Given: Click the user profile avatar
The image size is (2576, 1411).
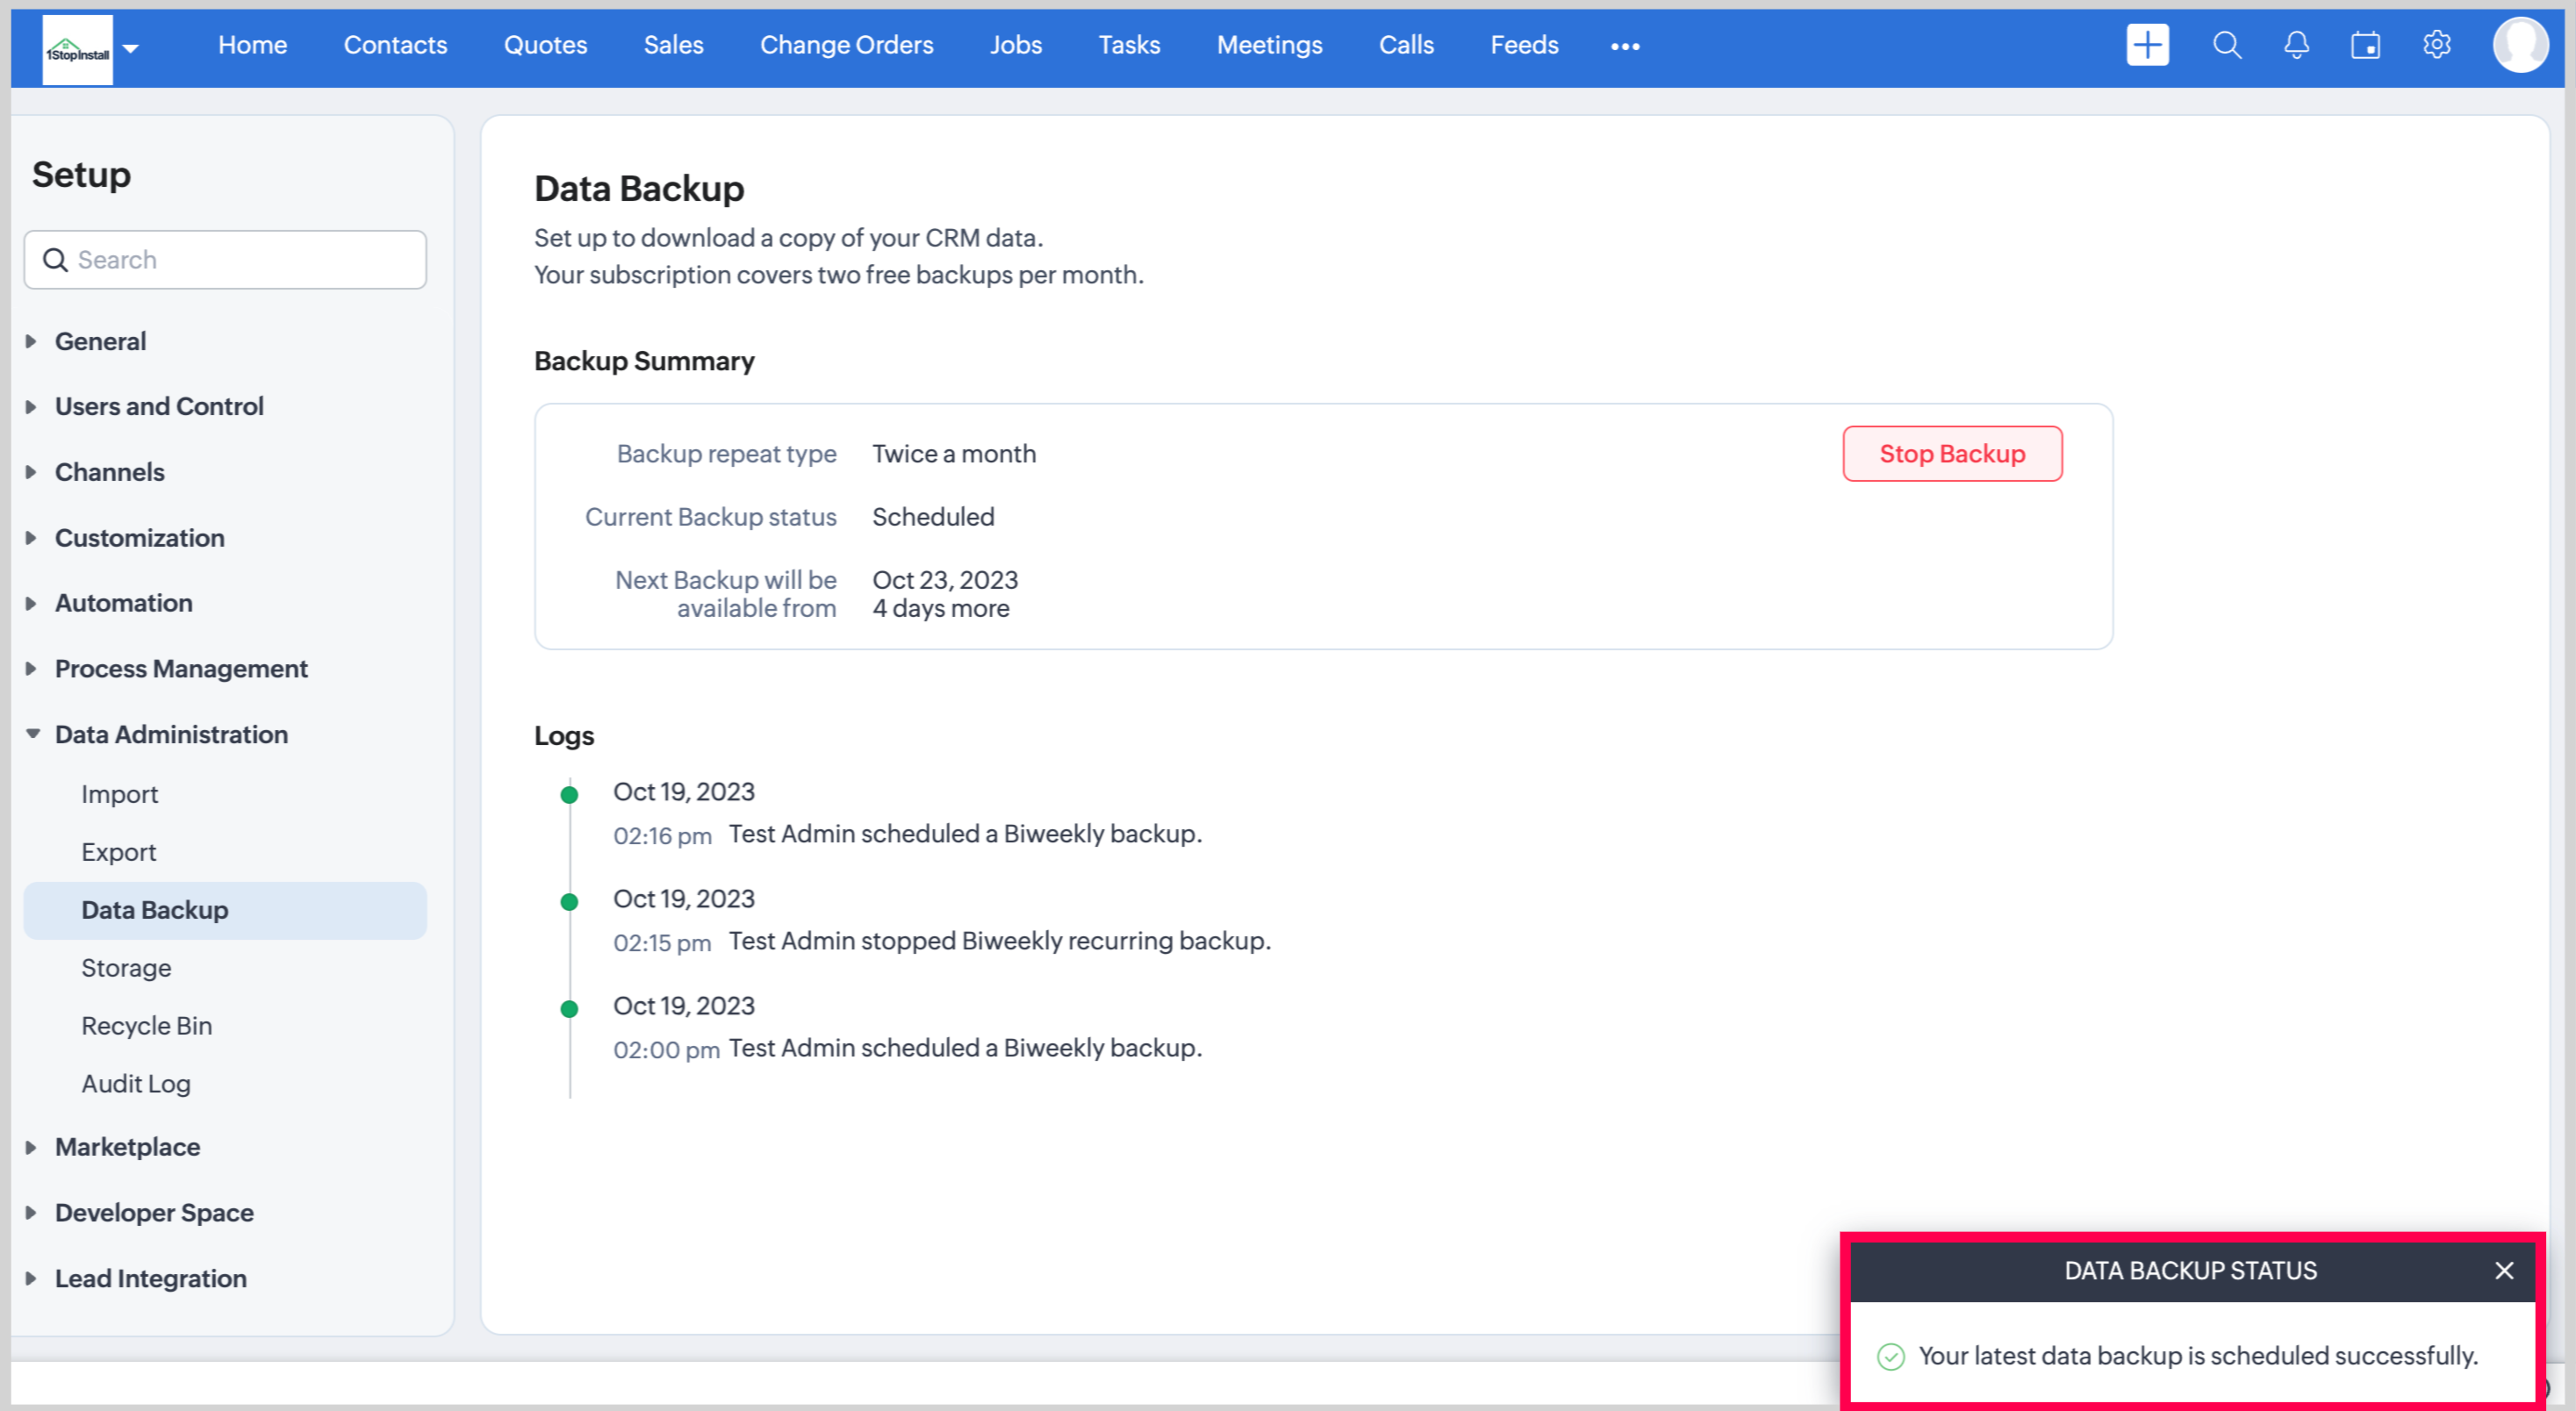Looking at the screenshot, I should coord(2519,45).
